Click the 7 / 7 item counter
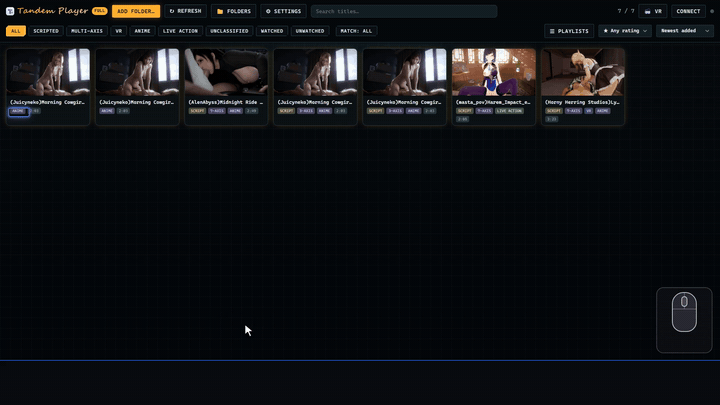This screenshot has width=720, height=405. (x=625, y=11)
